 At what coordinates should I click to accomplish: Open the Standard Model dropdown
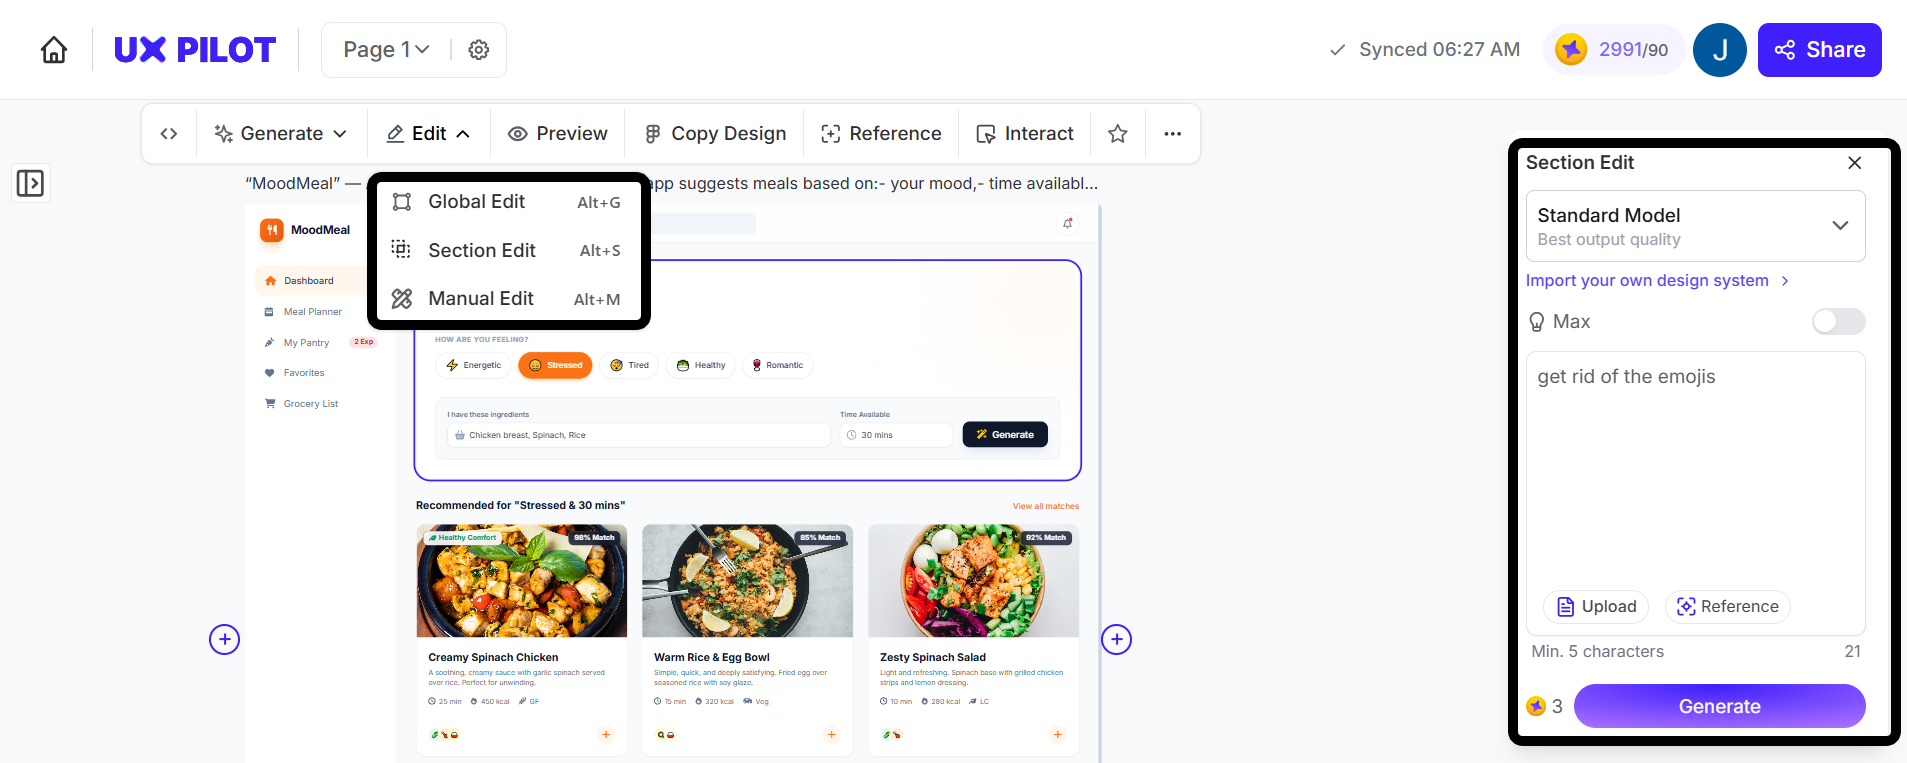1695,226
